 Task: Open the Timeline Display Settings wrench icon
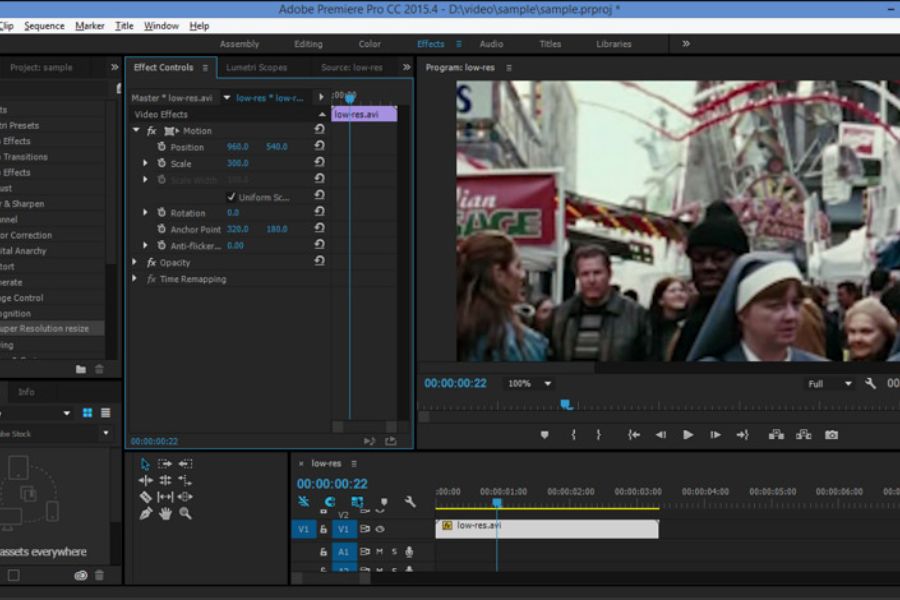click(410, 503)
